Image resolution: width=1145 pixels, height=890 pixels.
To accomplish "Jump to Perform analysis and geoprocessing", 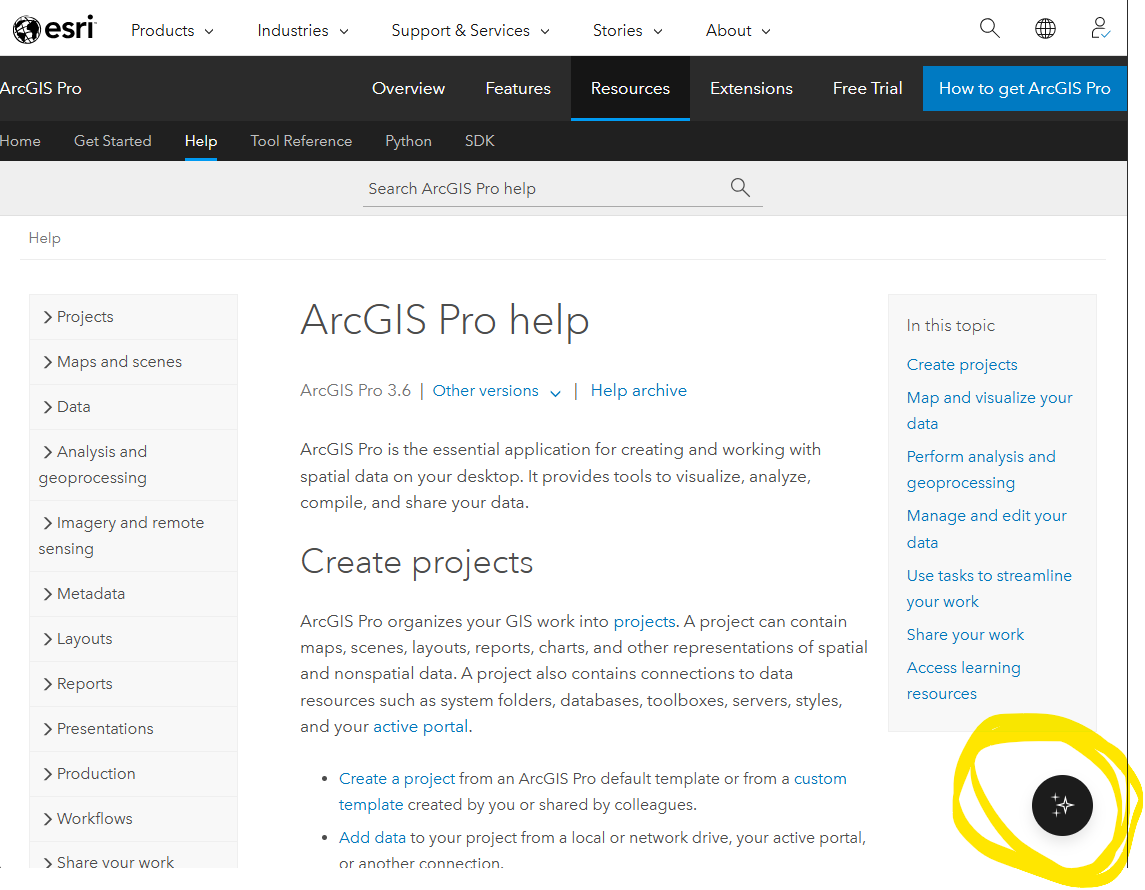I will click(x=981, y=469).
